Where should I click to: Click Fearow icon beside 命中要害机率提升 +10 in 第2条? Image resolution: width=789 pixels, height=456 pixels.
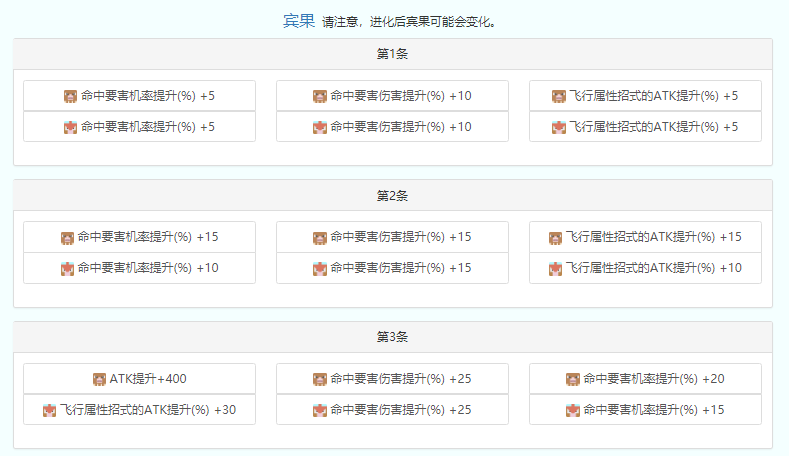click(x=67, y=269)
